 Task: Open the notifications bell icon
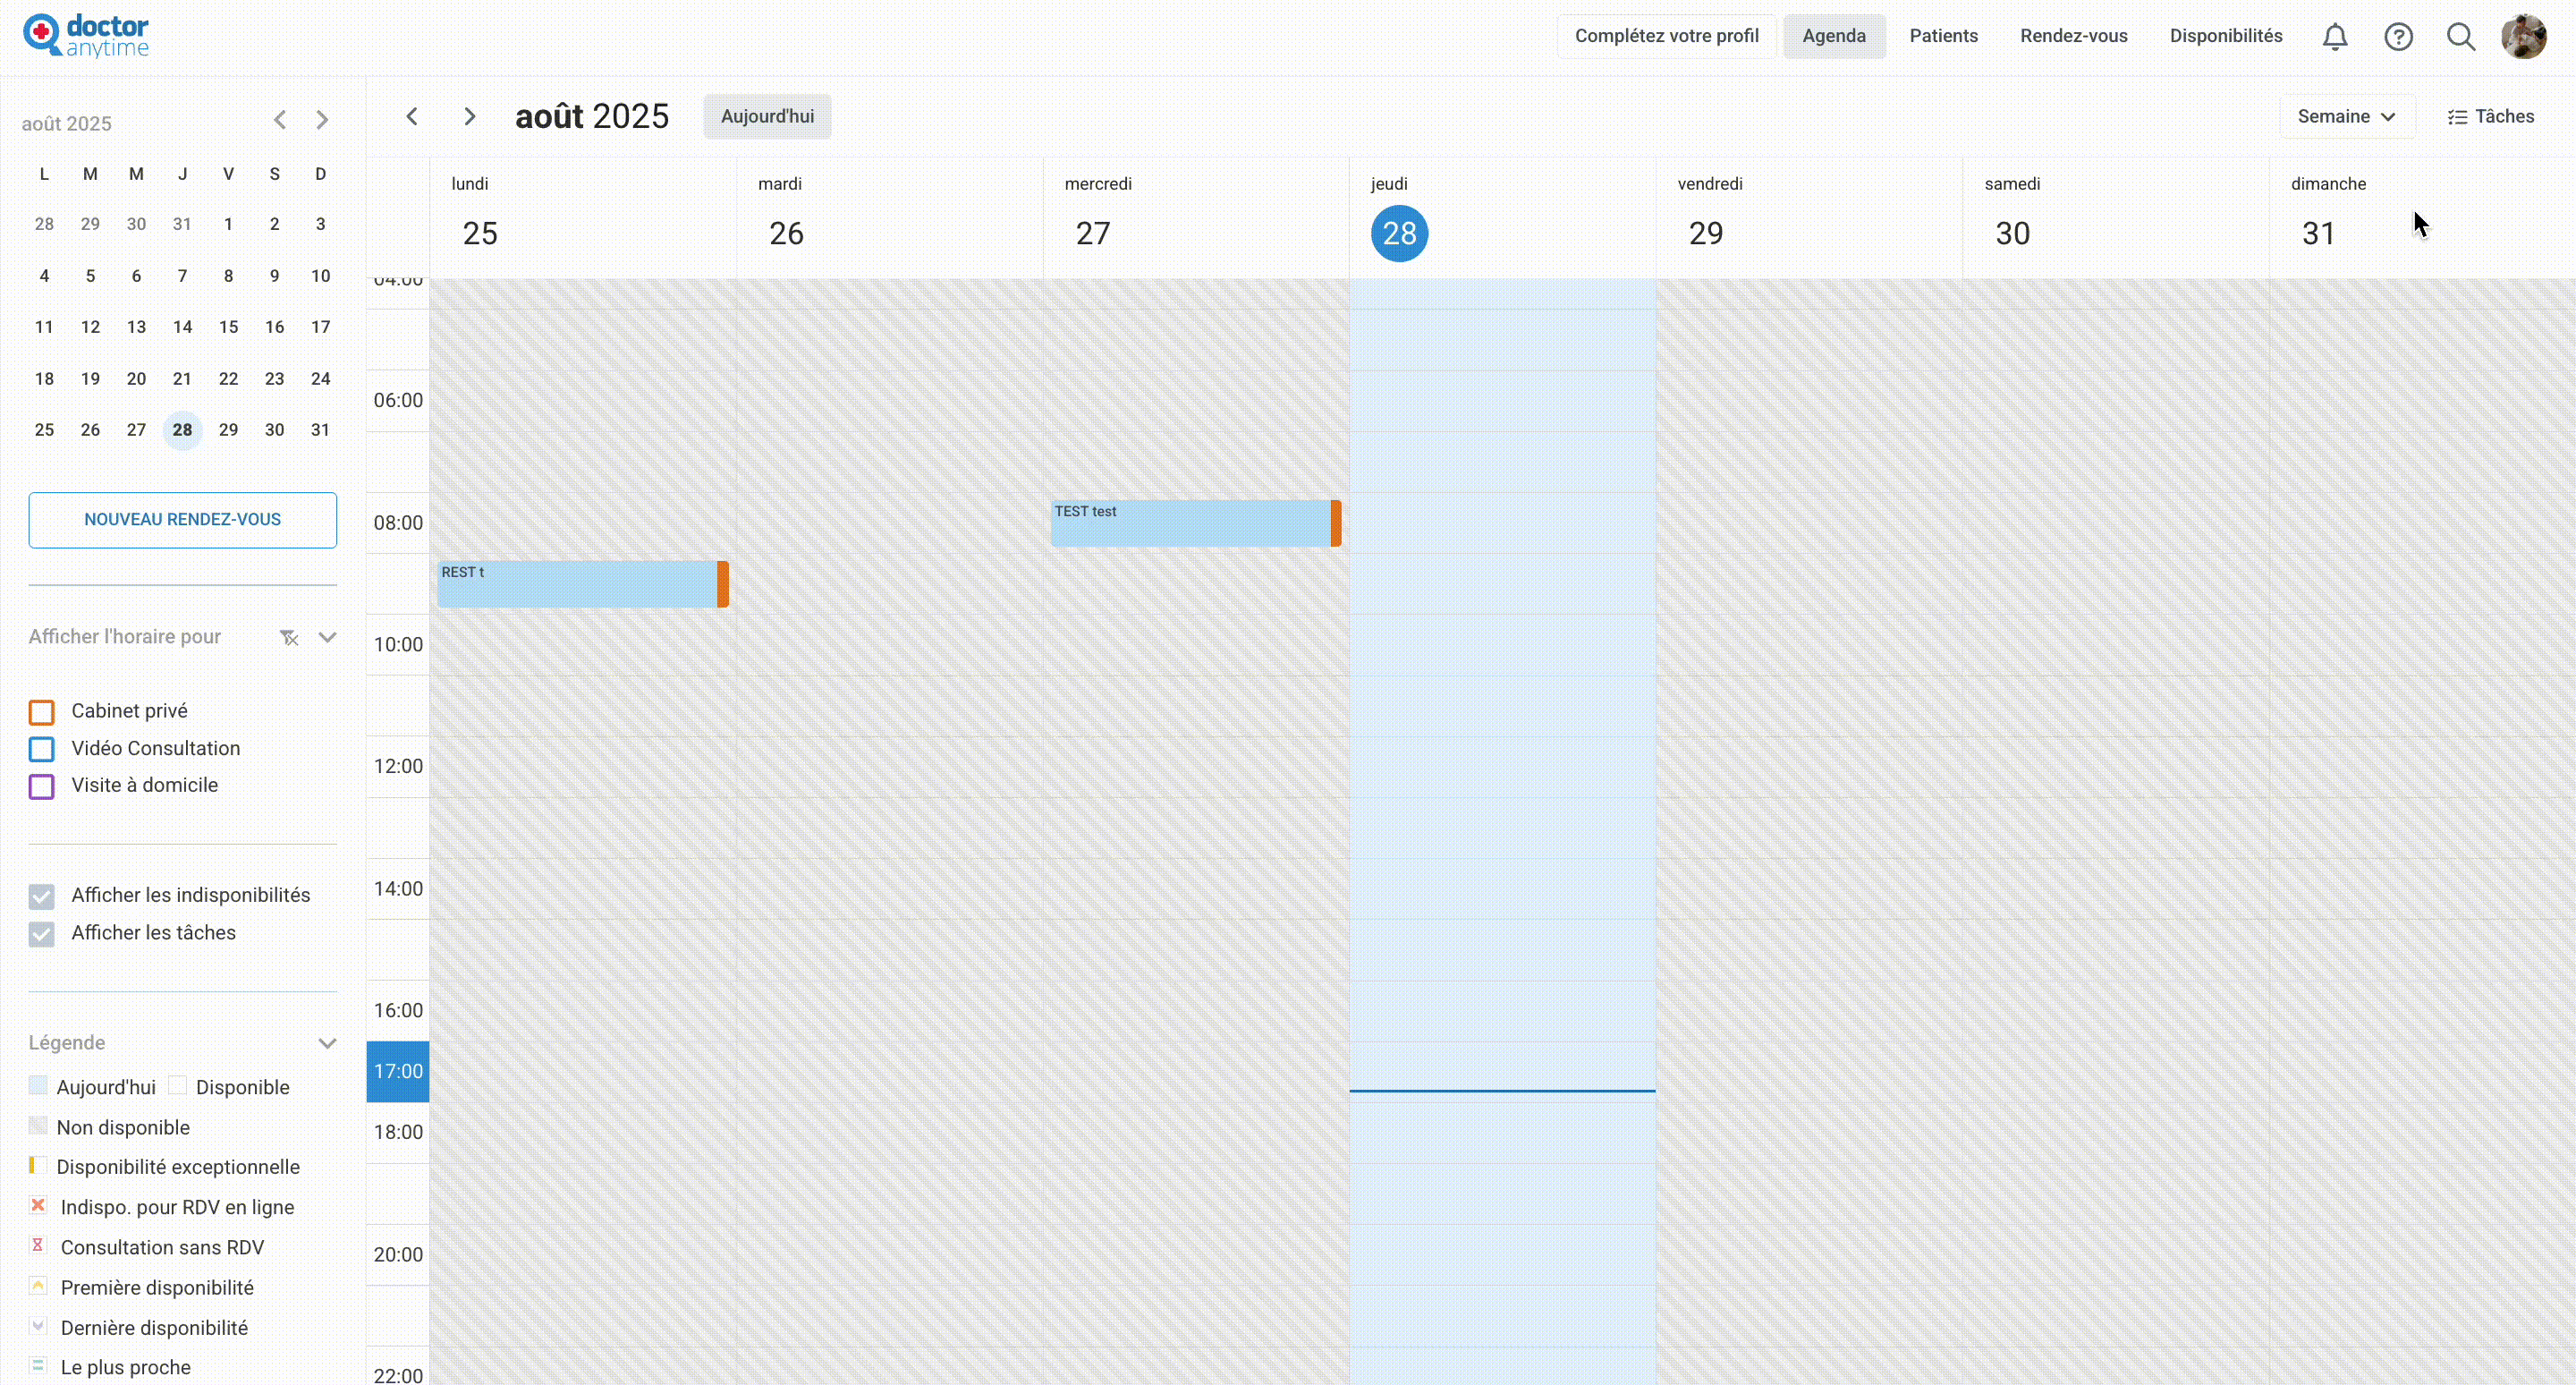tap(2334, 37)
